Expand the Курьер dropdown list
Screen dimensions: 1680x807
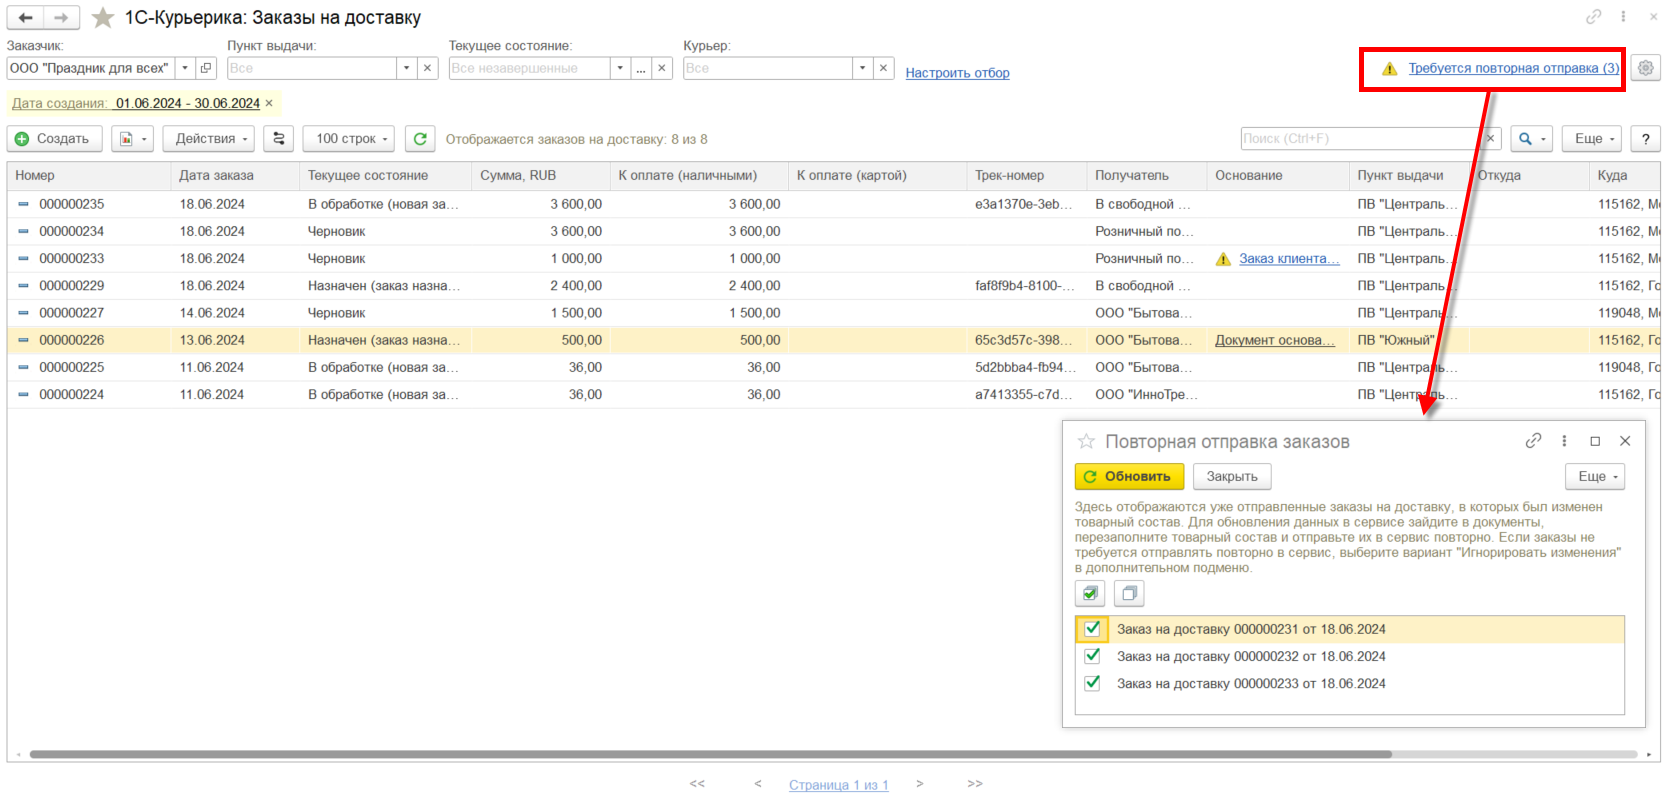tap(862, 68)
